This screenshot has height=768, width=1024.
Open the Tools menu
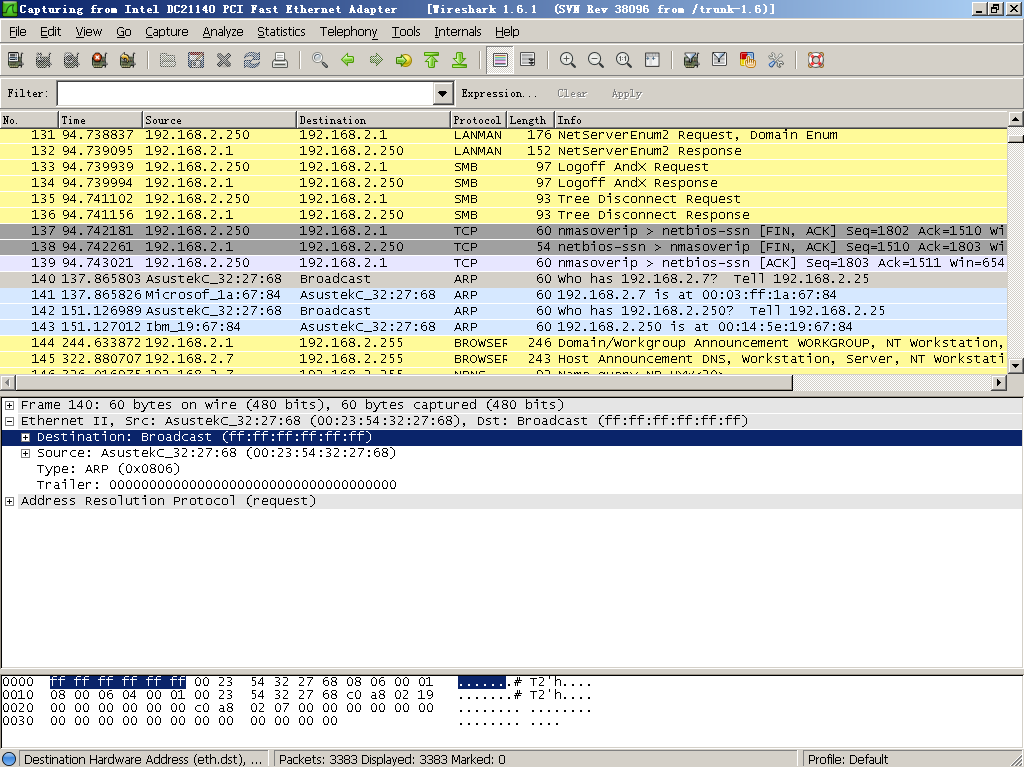(x=406, y=31)
